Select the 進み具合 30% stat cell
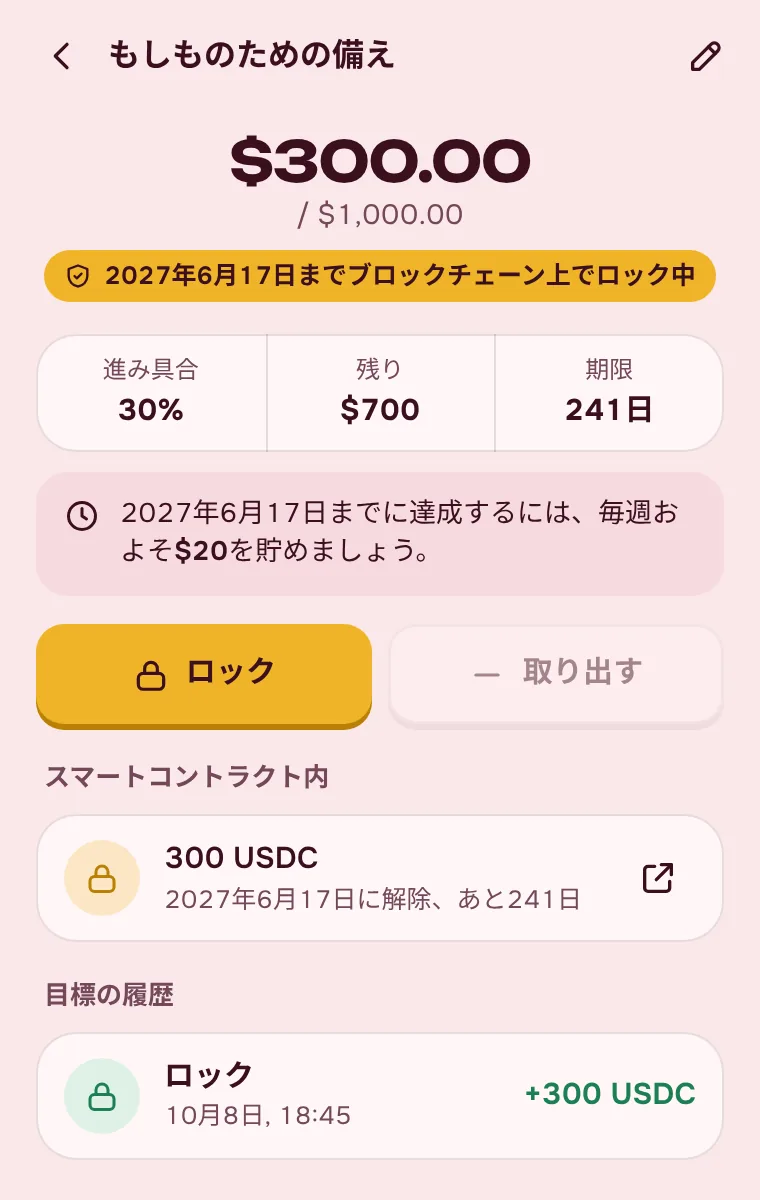Viewport: 760px width, 1200px height. [152, 392]
